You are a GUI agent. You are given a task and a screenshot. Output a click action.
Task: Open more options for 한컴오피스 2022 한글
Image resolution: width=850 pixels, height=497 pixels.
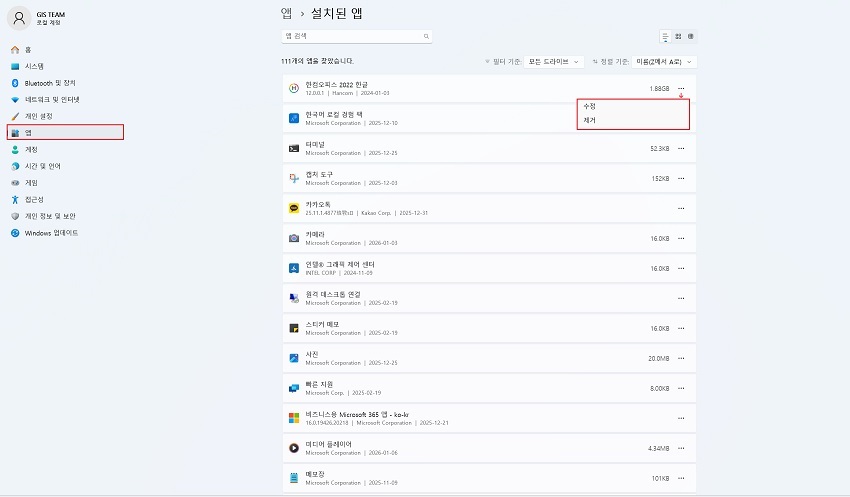[x=681, y=88]
